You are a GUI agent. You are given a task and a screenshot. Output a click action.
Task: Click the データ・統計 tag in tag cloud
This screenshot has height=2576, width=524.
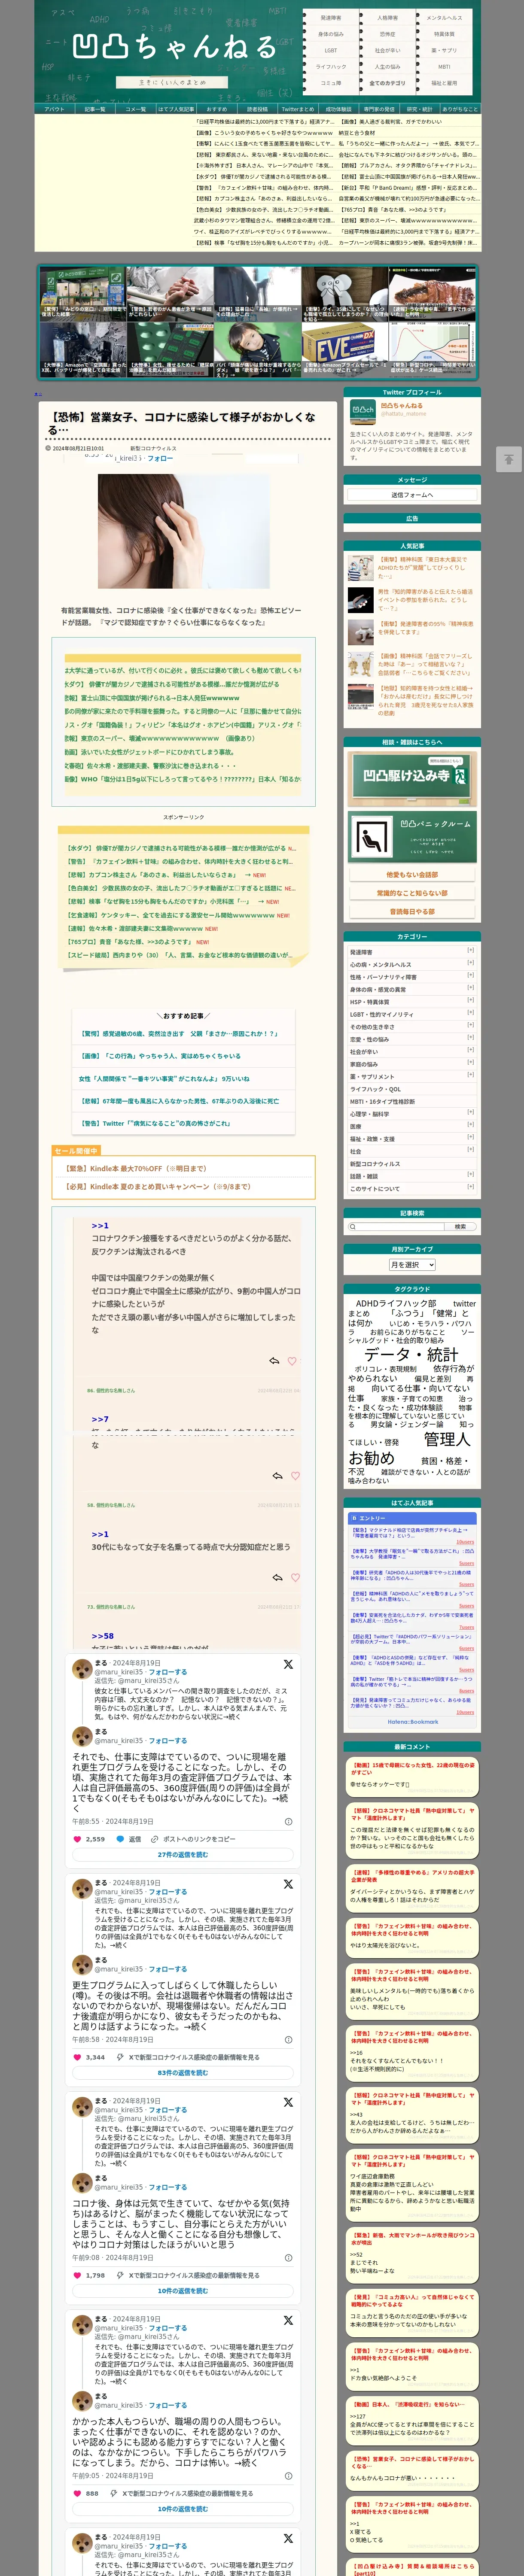tap(411, 1354)
